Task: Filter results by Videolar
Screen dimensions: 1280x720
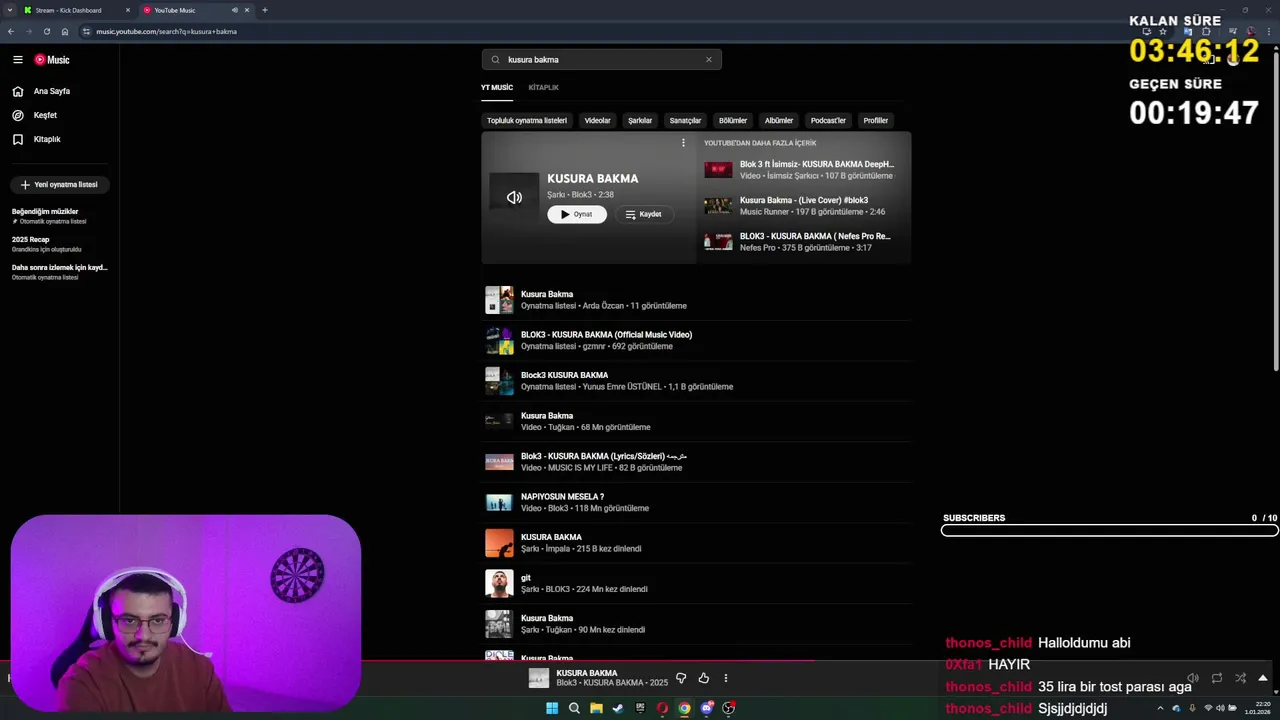Action: (x=597, y=121)
